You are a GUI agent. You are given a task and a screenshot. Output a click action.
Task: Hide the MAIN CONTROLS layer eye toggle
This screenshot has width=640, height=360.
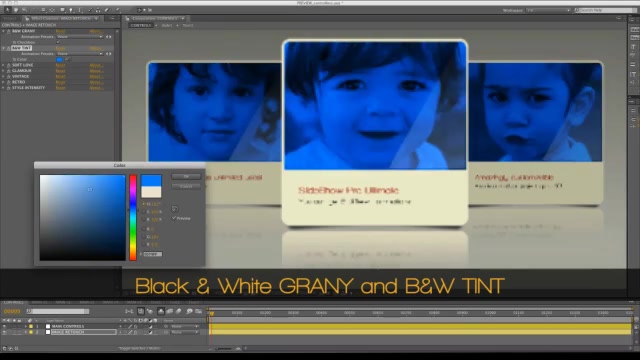click(x=4, y=327)
